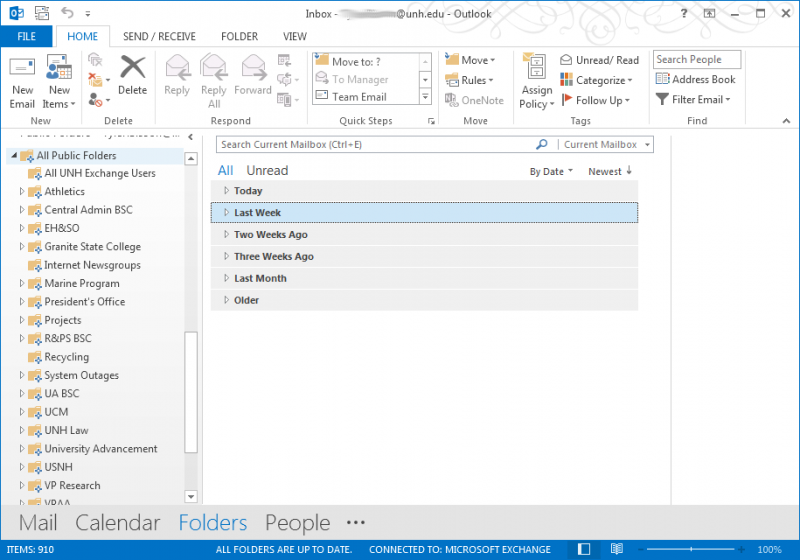
Task: Show only Unread messages
Action: coord(267,170)
